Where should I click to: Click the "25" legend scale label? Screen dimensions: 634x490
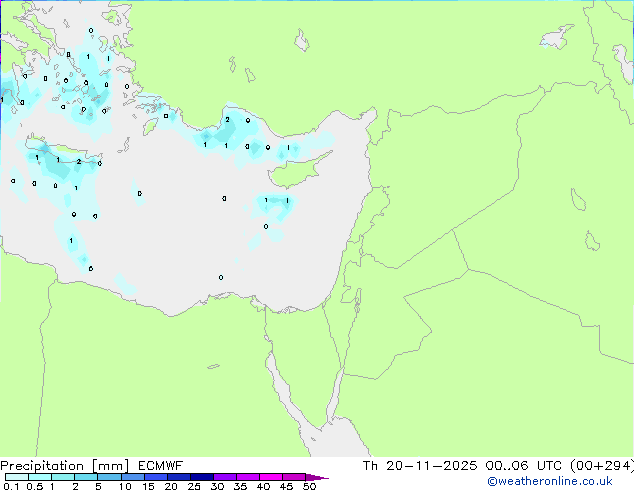(x=194, y=486)
